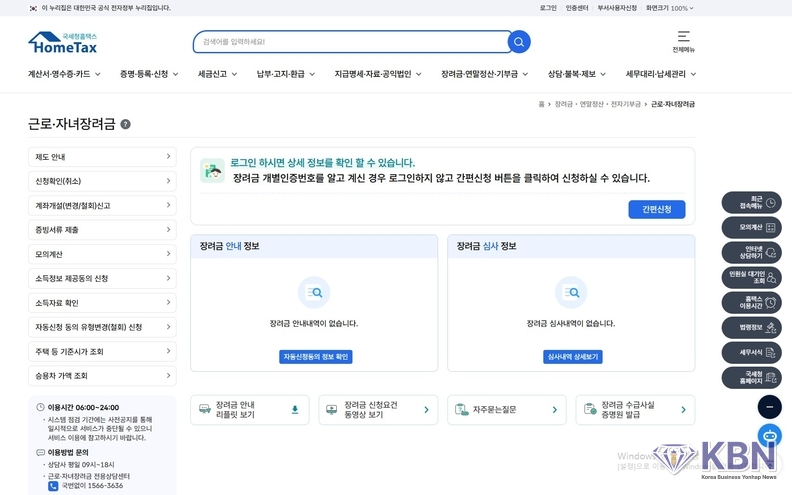Open 최근 접속메뉴 quick button
Viewport: 792px width, 495px height.
pos(751,202)
